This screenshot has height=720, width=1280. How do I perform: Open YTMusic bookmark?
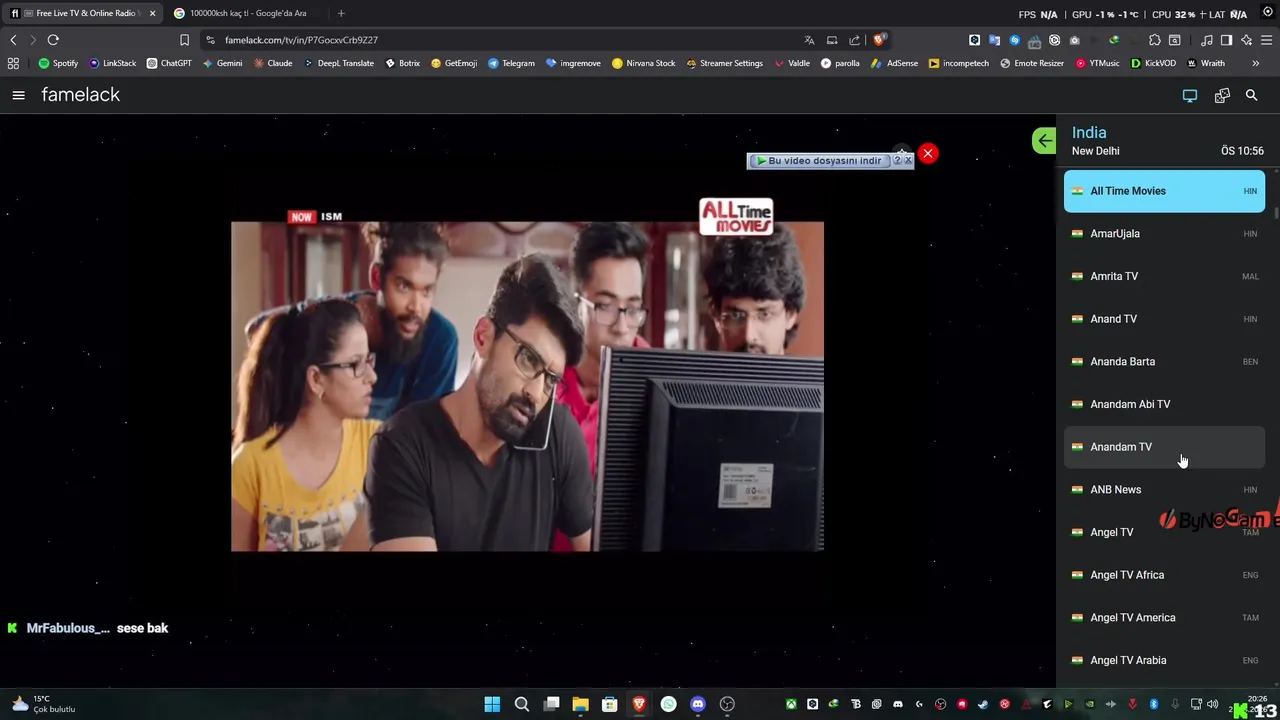1098,63
